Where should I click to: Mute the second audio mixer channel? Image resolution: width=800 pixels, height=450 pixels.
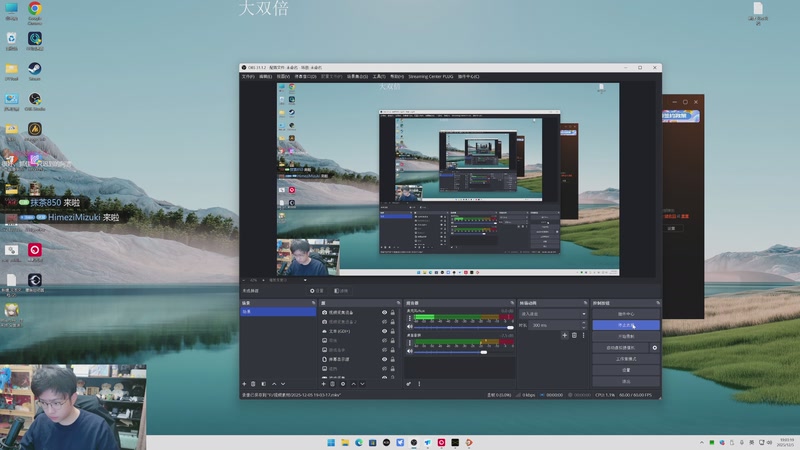pyautogui.click(x=409, y=352)
